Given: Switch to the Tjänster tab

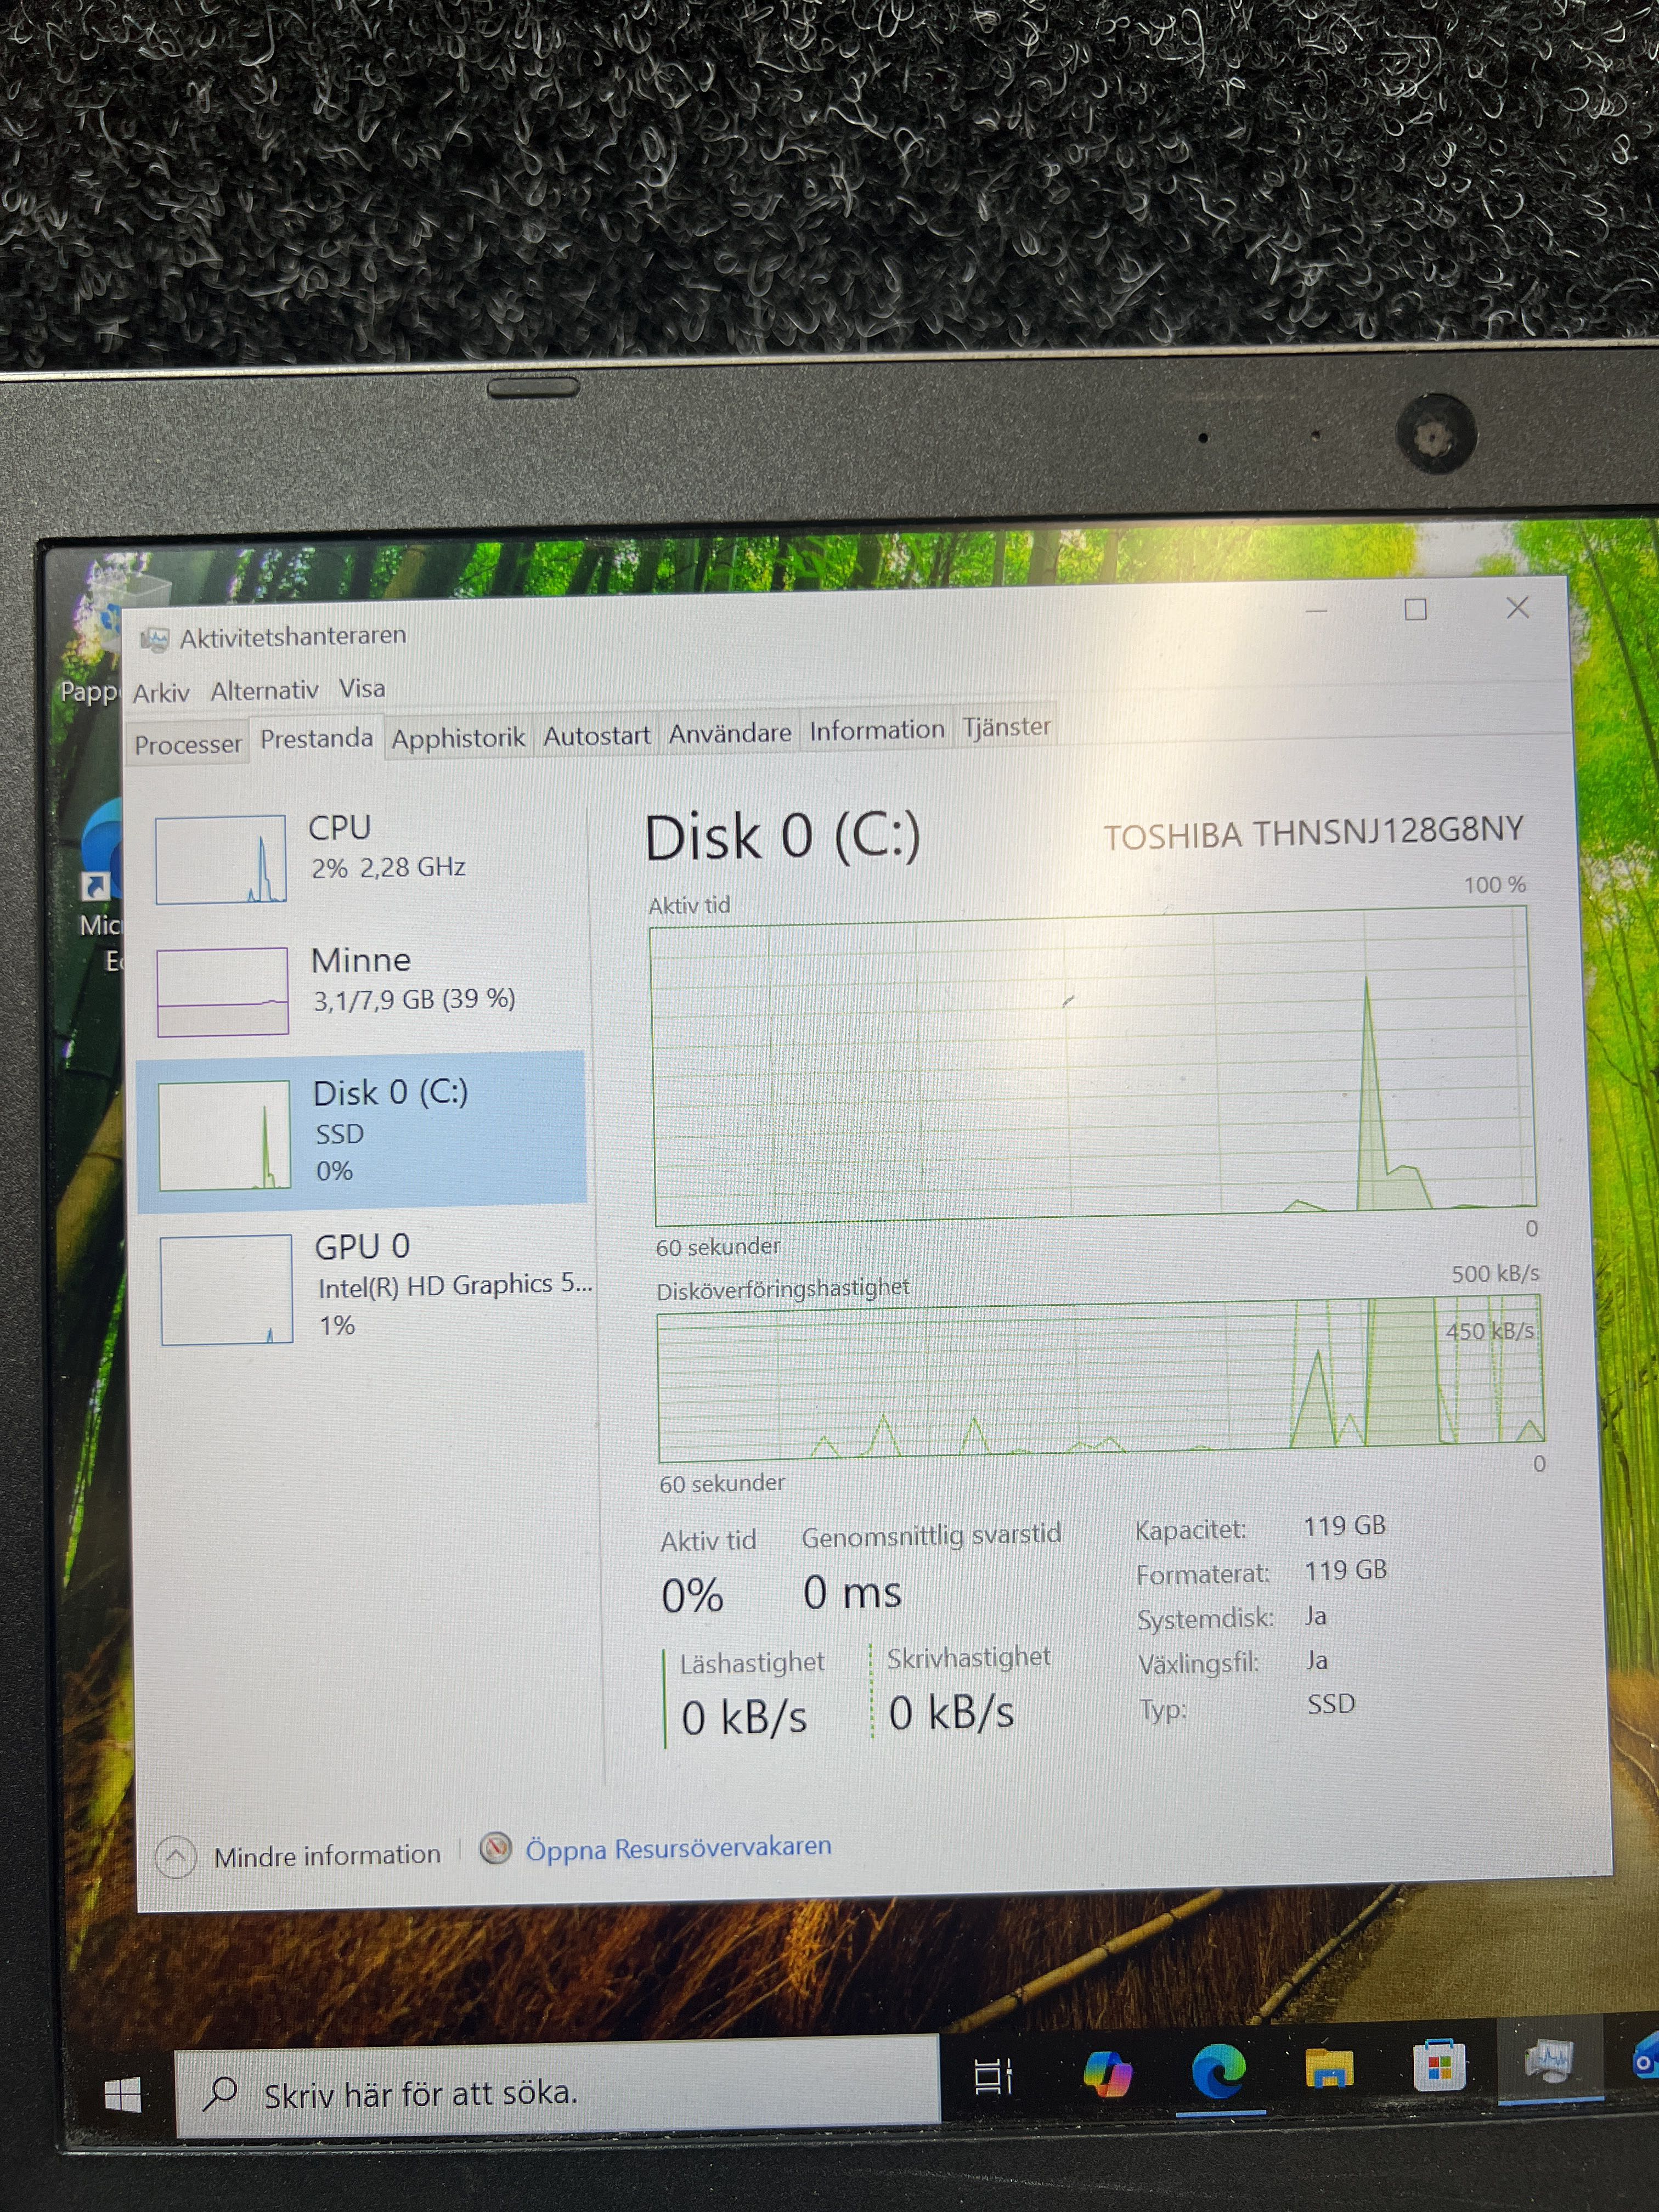Looking at the screenshot, I should pyautogui.click(x=1006, y=726).
